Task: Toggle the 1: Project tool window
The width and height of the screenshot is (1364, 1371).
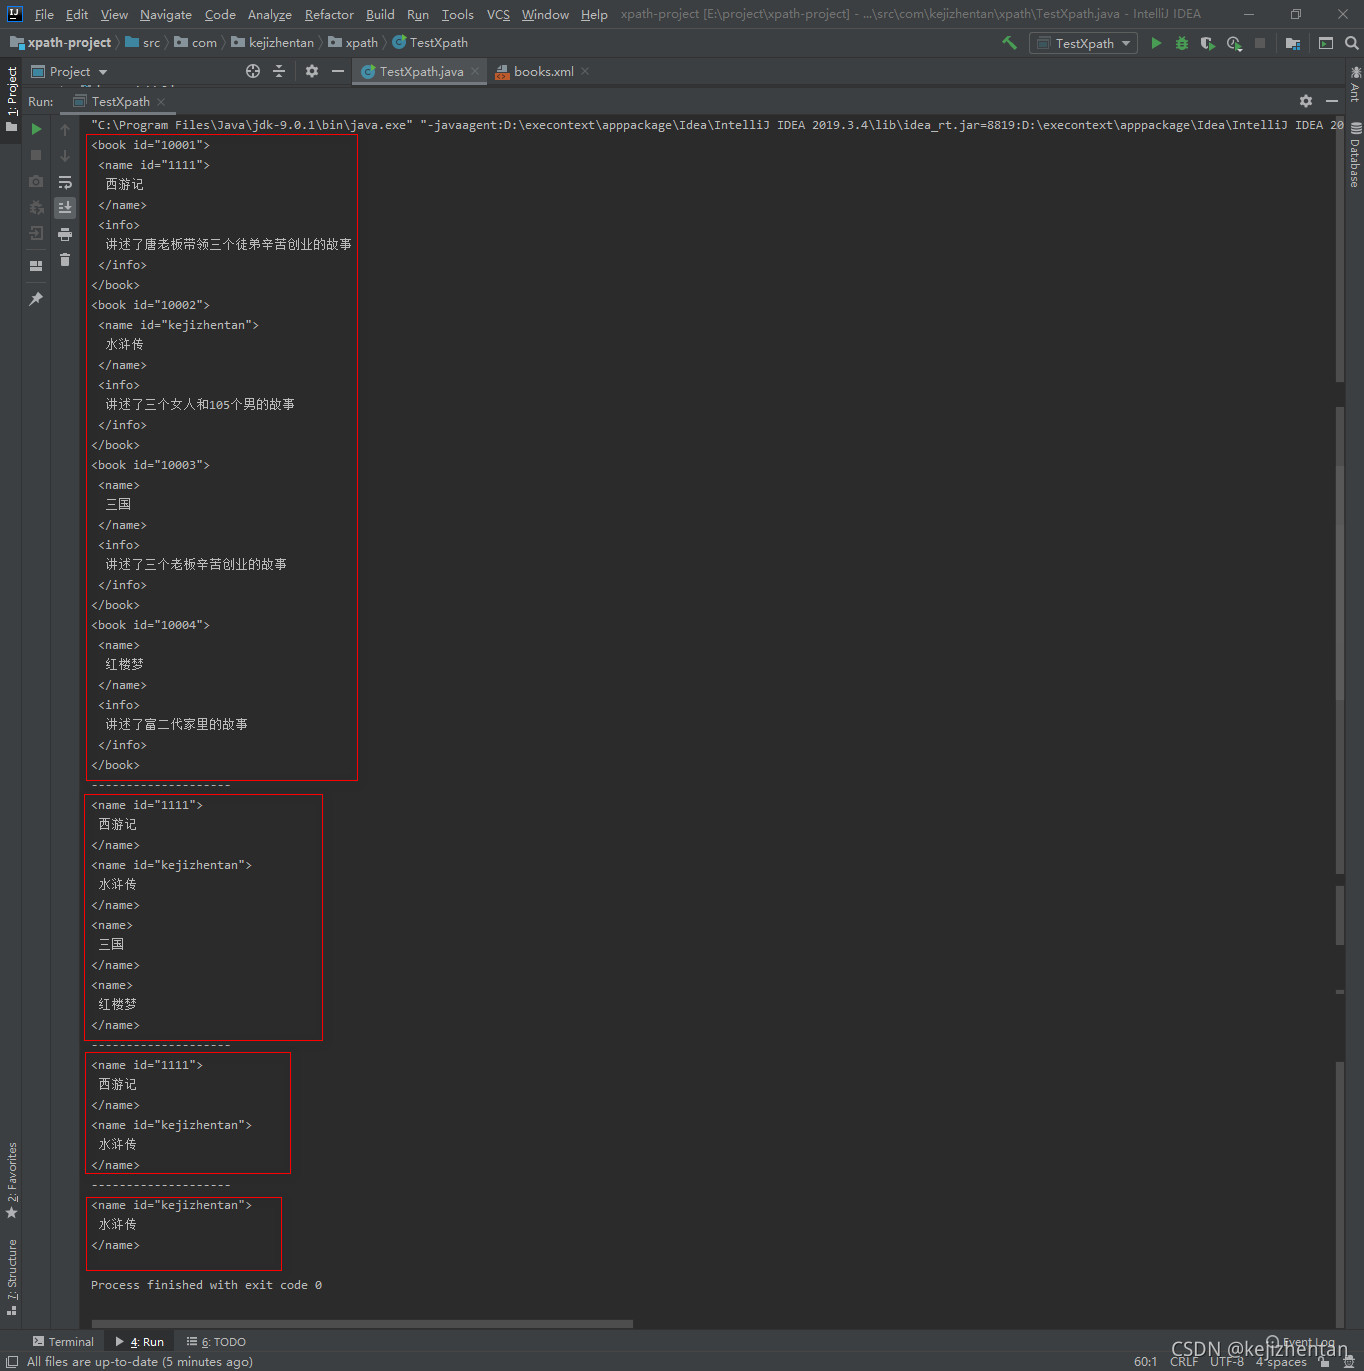Action: (12, 99)
